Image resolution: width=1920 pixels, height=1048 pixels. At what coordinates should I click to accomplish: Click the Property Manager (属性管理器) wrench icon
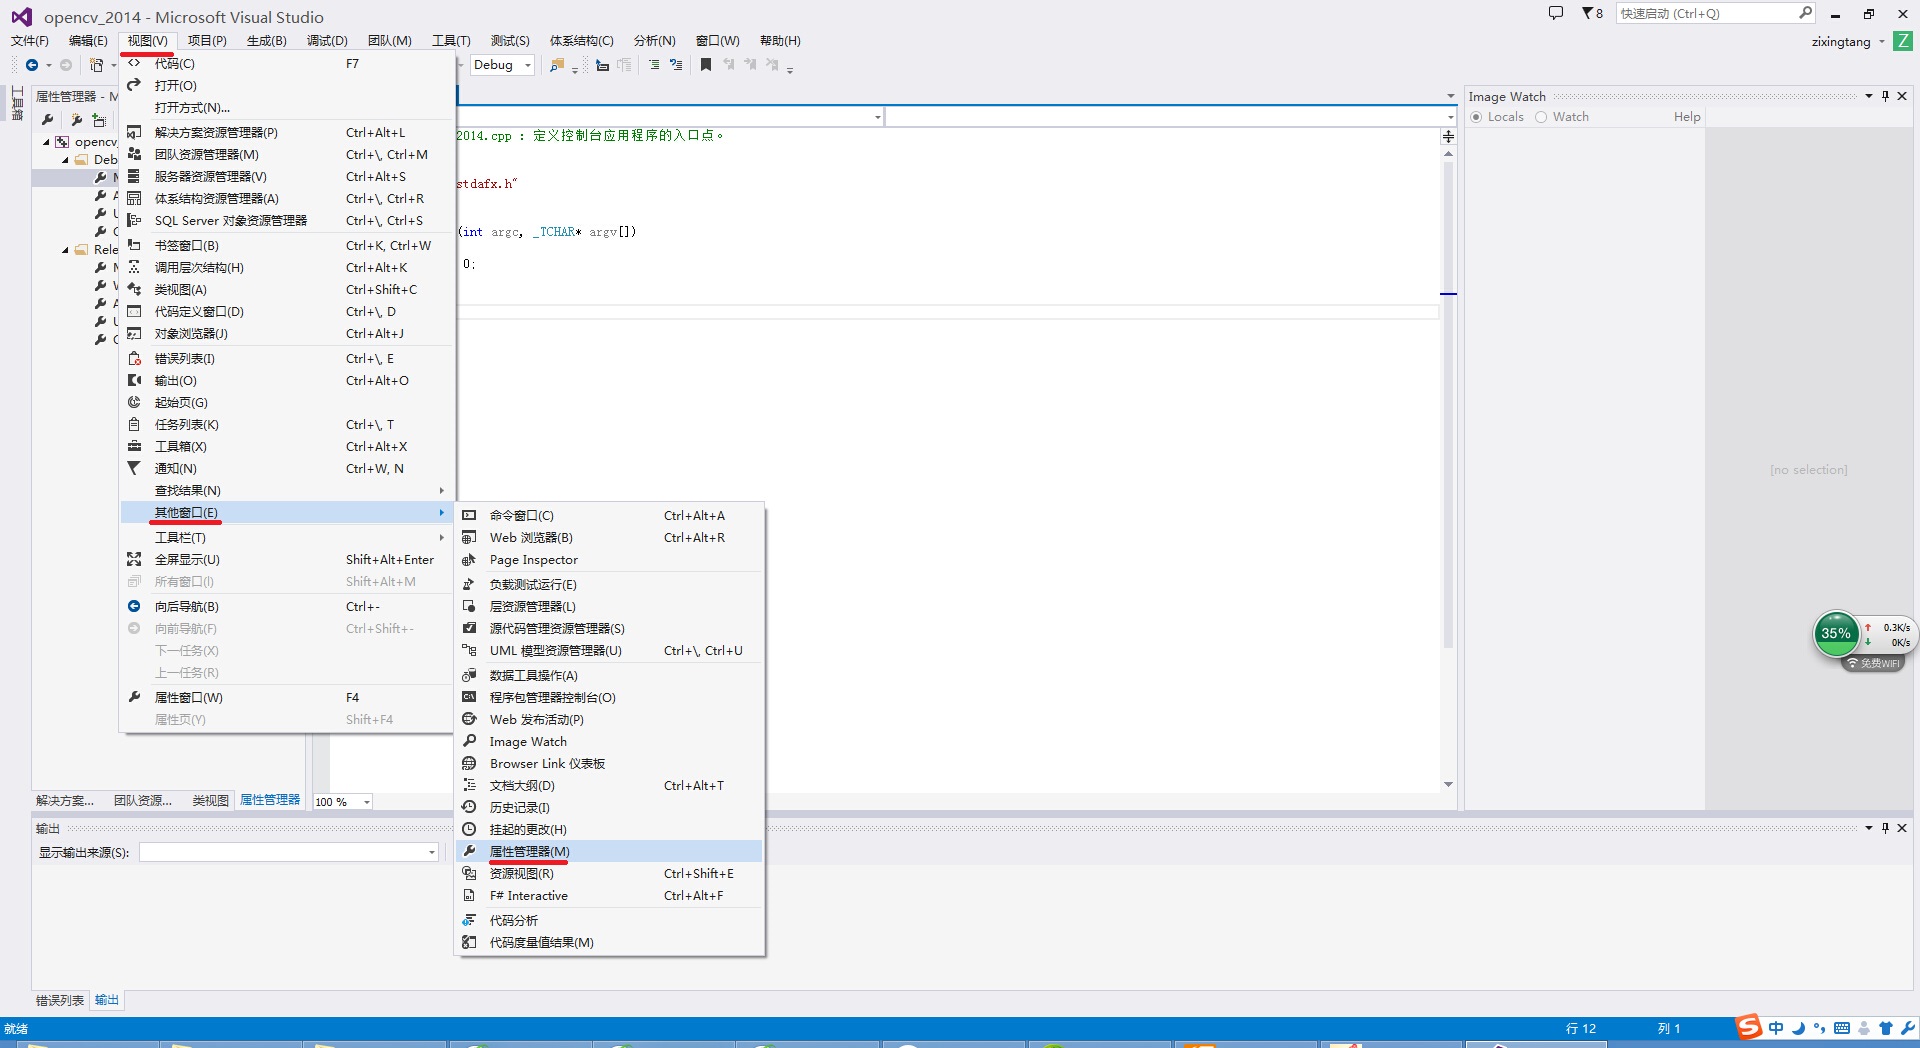click(x=469, y=851)
